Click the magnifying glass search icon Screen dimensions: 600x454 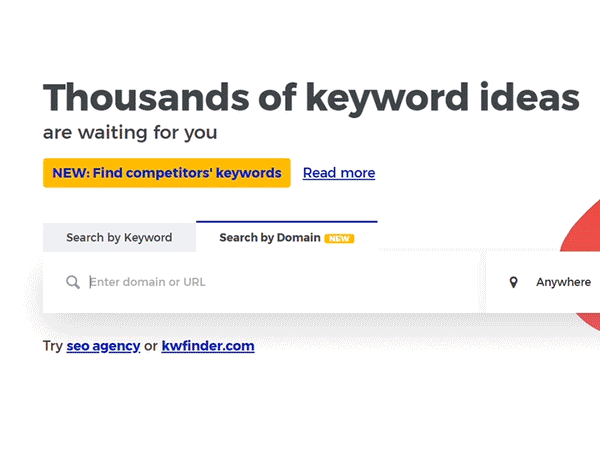[x=73, y=282]
